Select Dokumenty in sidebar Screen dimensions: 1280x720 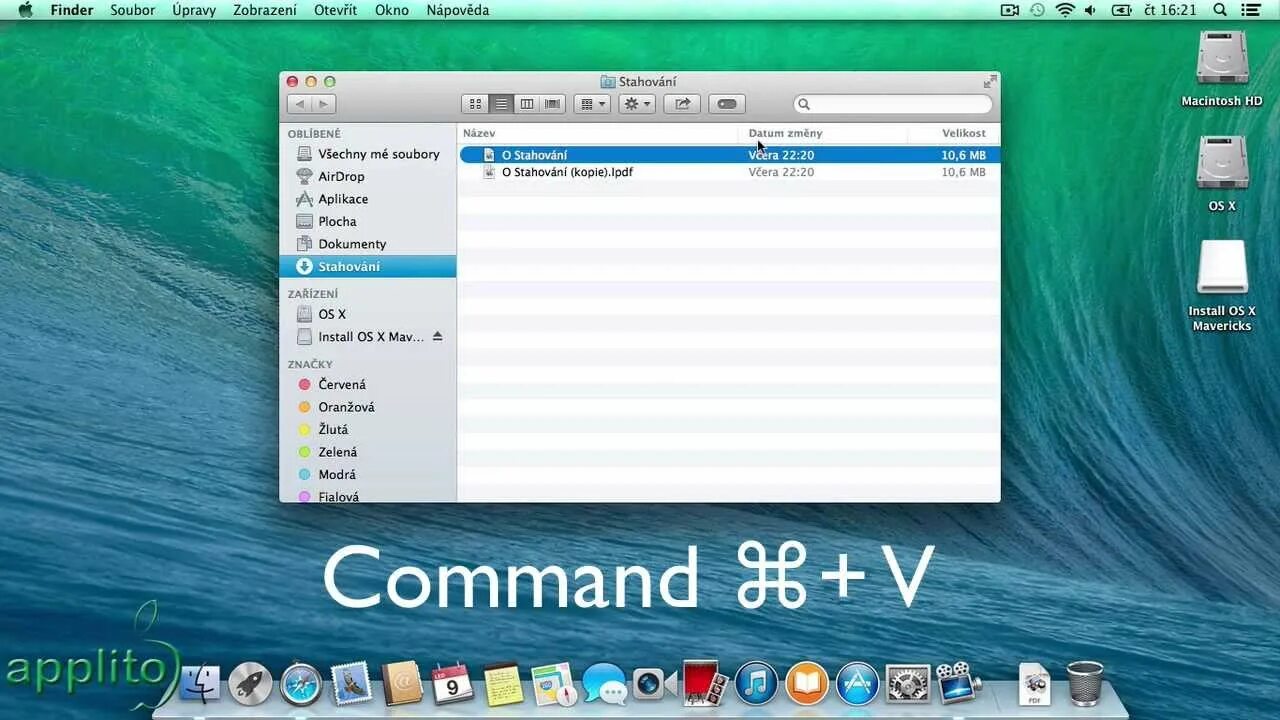[x=368, y=244]
